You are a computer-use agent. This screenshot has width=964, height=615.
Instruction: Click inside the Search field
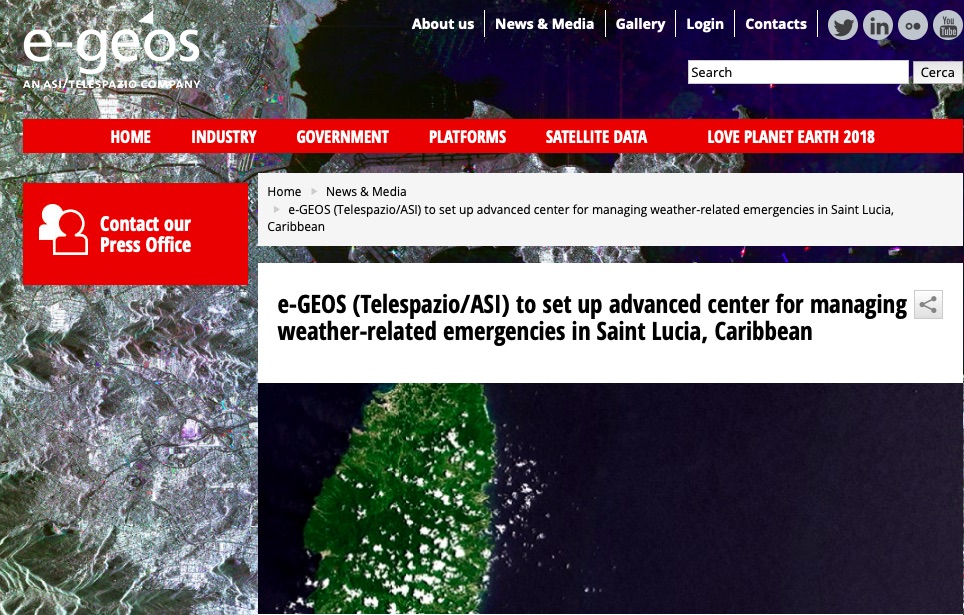coord(798,72)
